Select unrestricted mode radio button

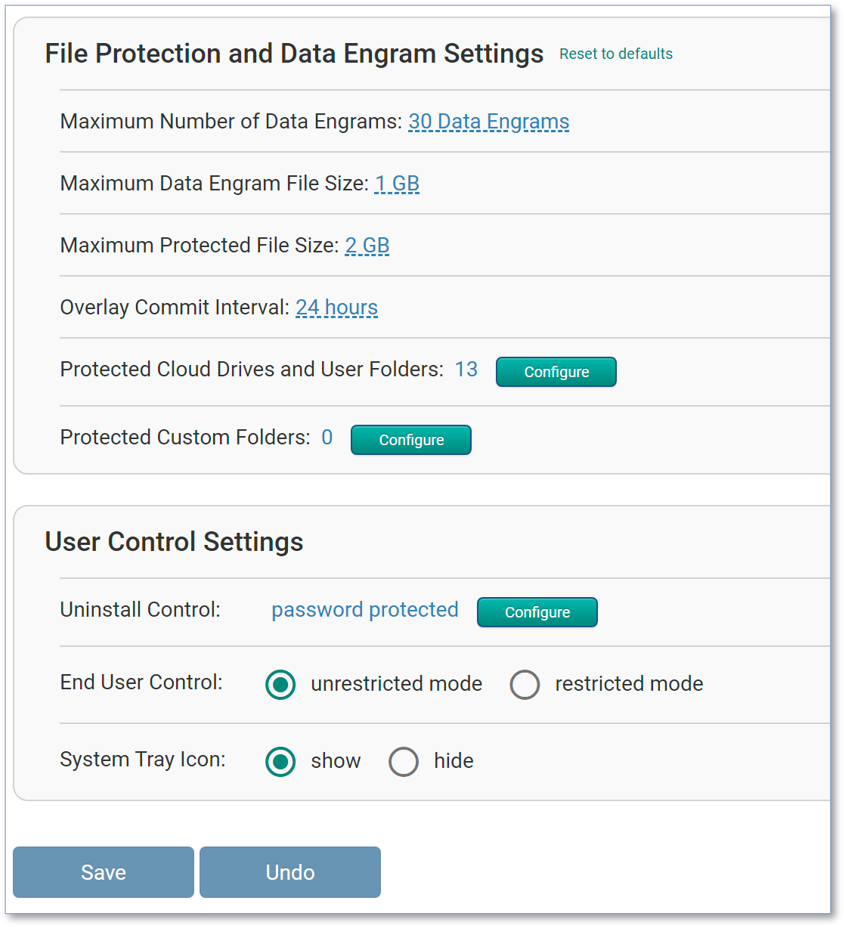281,685
